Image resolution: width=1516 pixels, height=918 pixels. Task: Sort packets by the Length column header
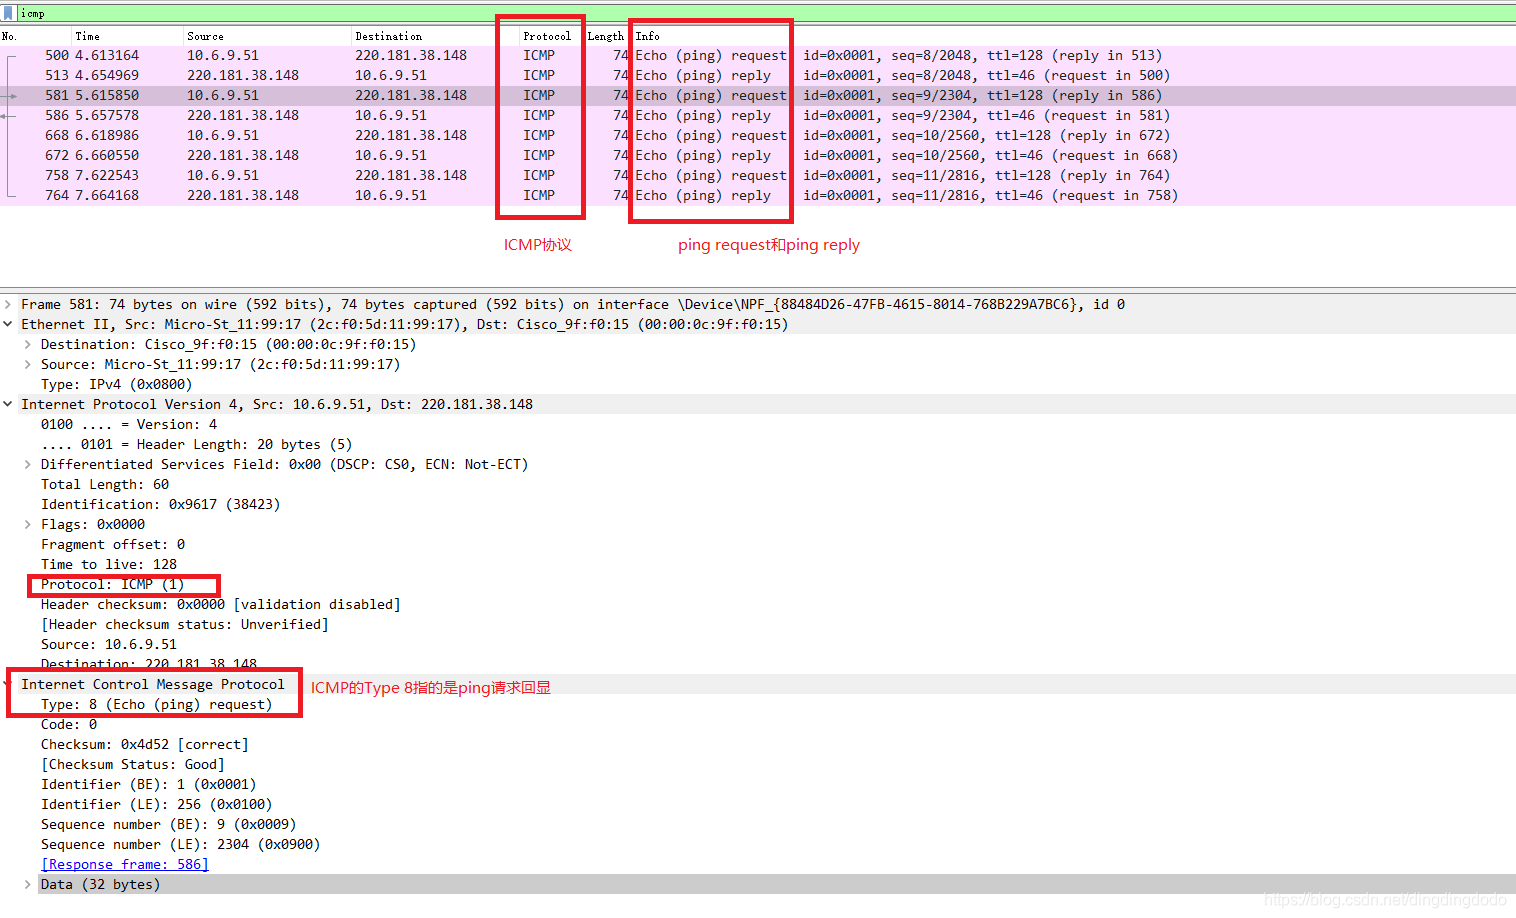coord(606,36)
